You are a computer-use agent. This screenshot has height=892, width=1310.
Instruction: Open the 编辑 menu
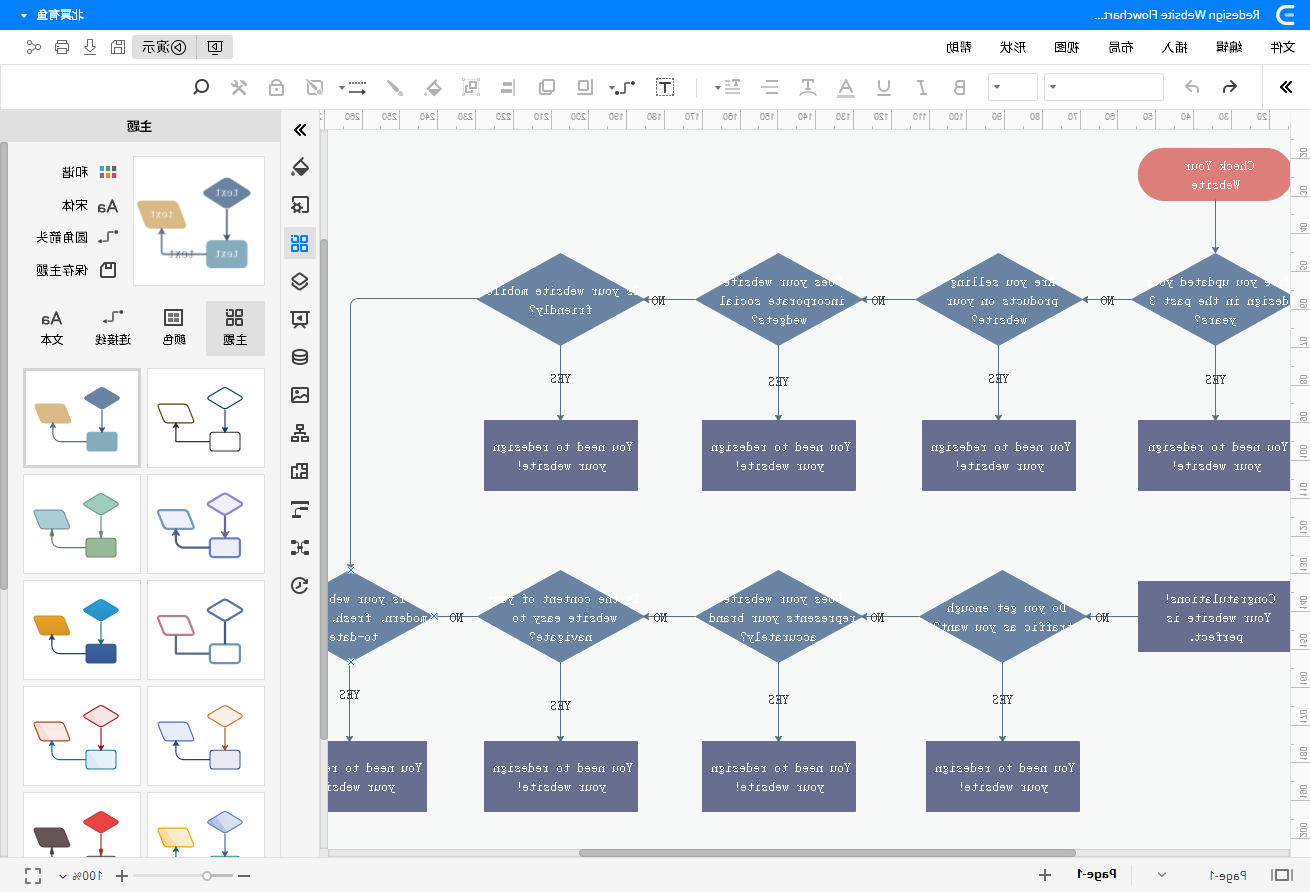(1229, 47)
